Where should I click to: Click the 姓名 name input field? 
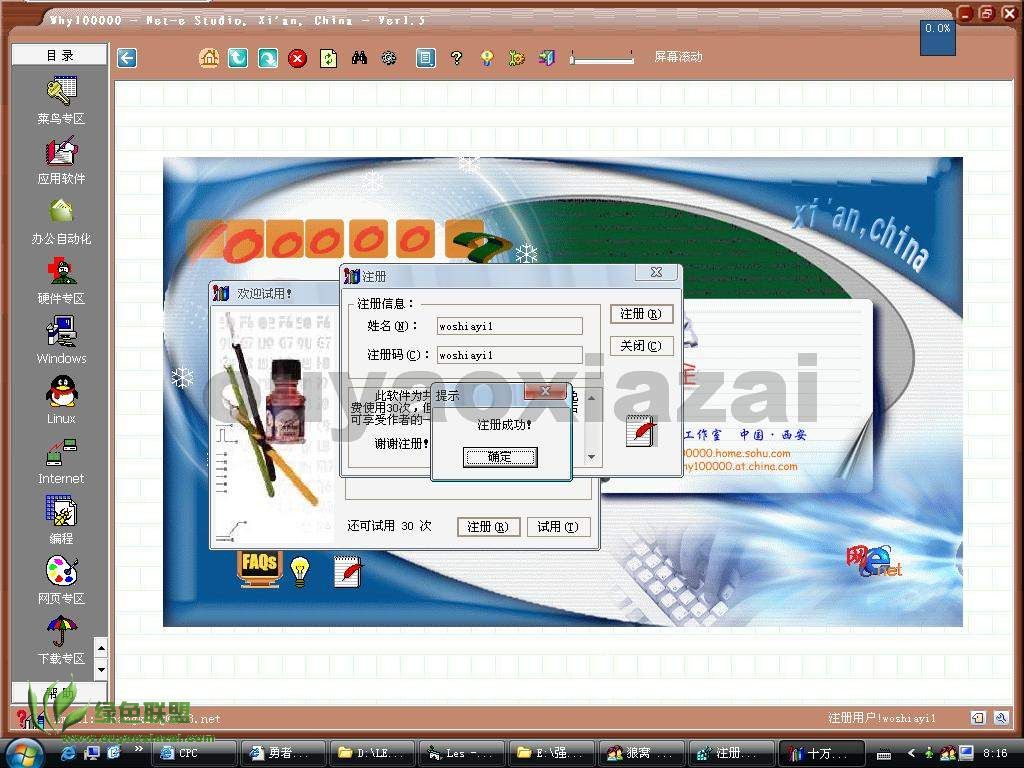pos(509,326)
